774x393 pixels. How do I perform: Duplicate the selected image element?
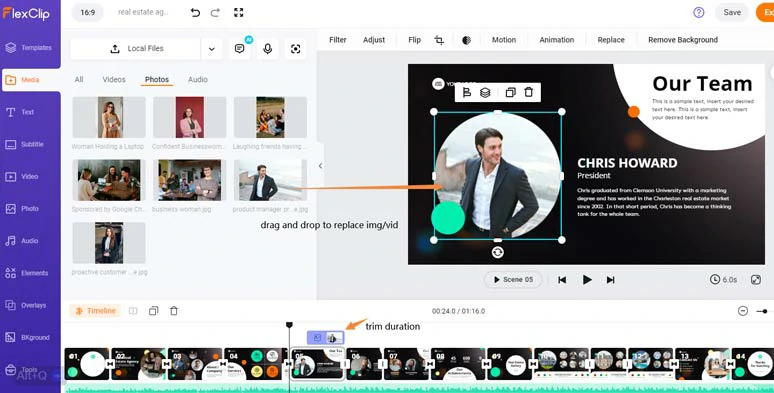pos(510,92)
